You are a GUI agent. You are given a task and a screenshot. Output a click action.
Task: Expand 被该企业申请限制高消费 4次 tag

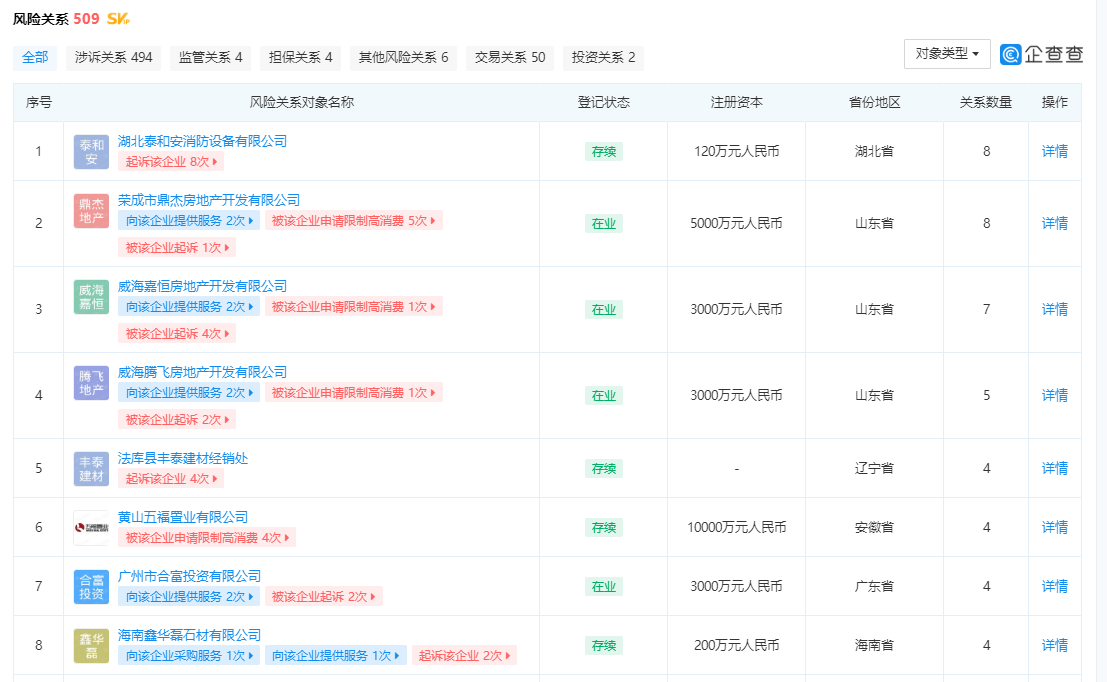click(x=207, y=538)
